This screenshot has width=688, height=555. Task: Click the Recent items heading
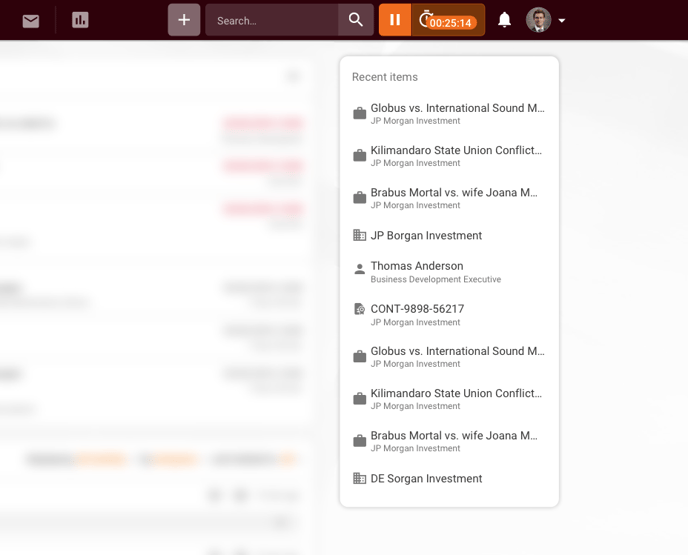[x=385, y=77]
